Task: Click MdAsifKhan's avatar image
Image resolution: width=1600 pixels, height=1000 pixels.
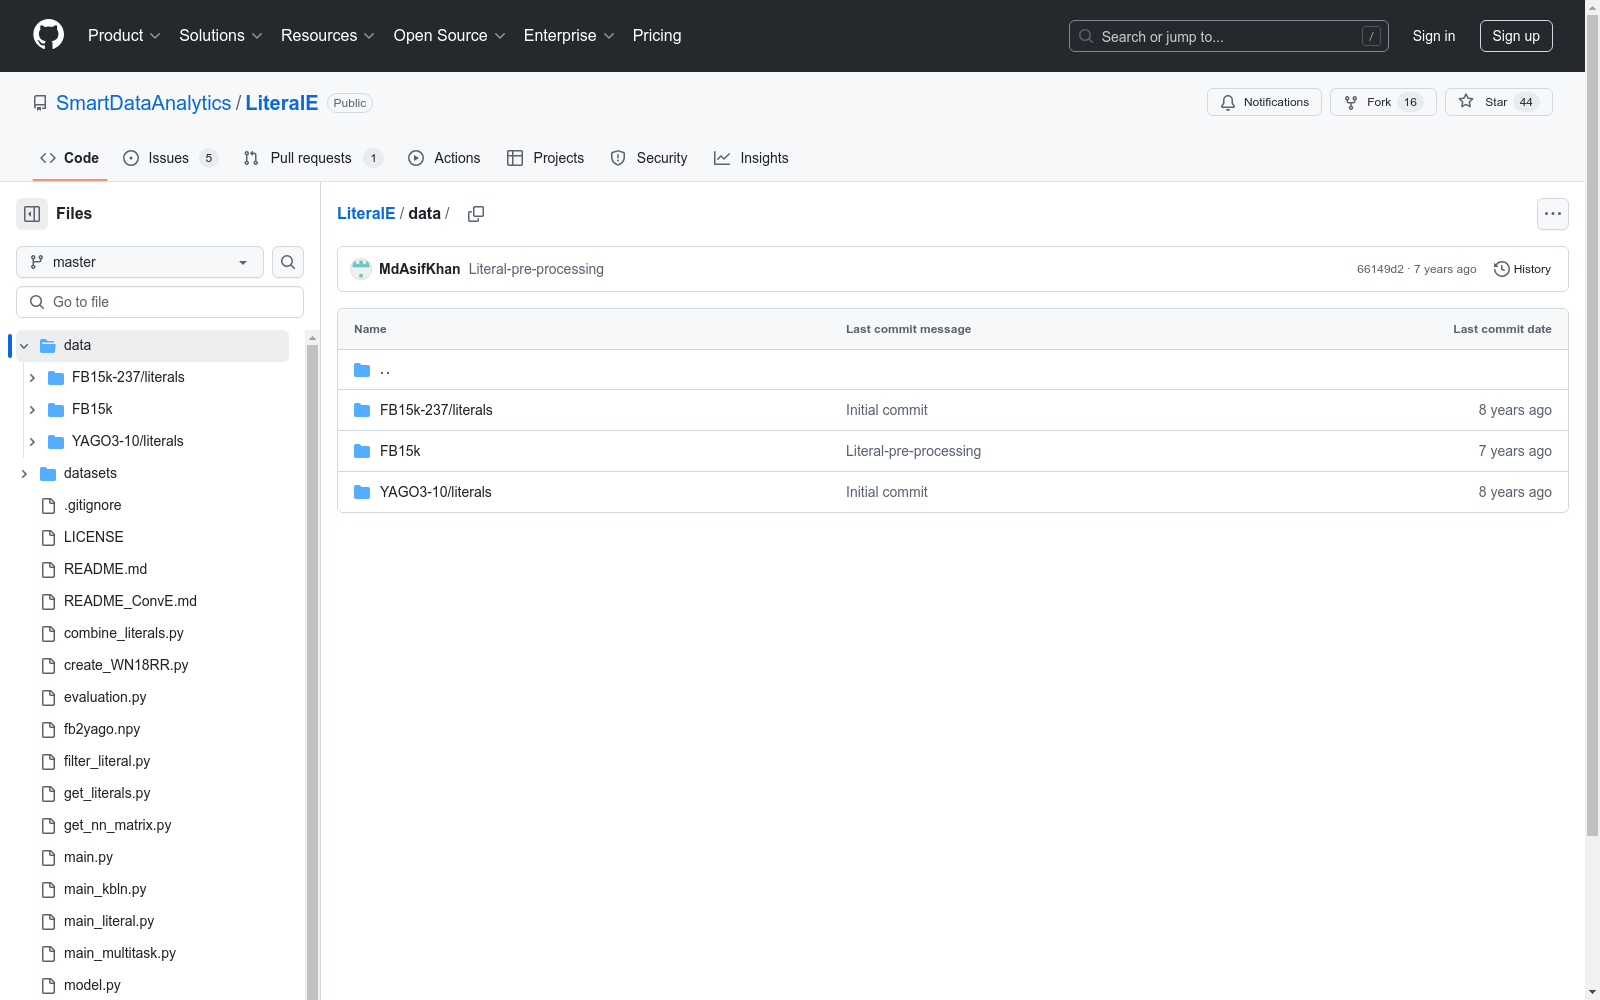Action: (361, 269)
